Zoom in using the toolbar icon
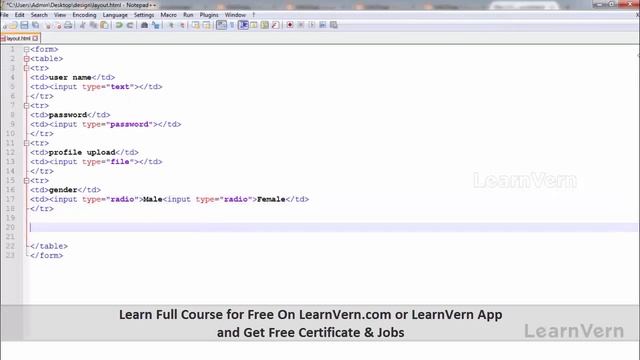This screenshot has width=640, height=360. pos(171,25)
